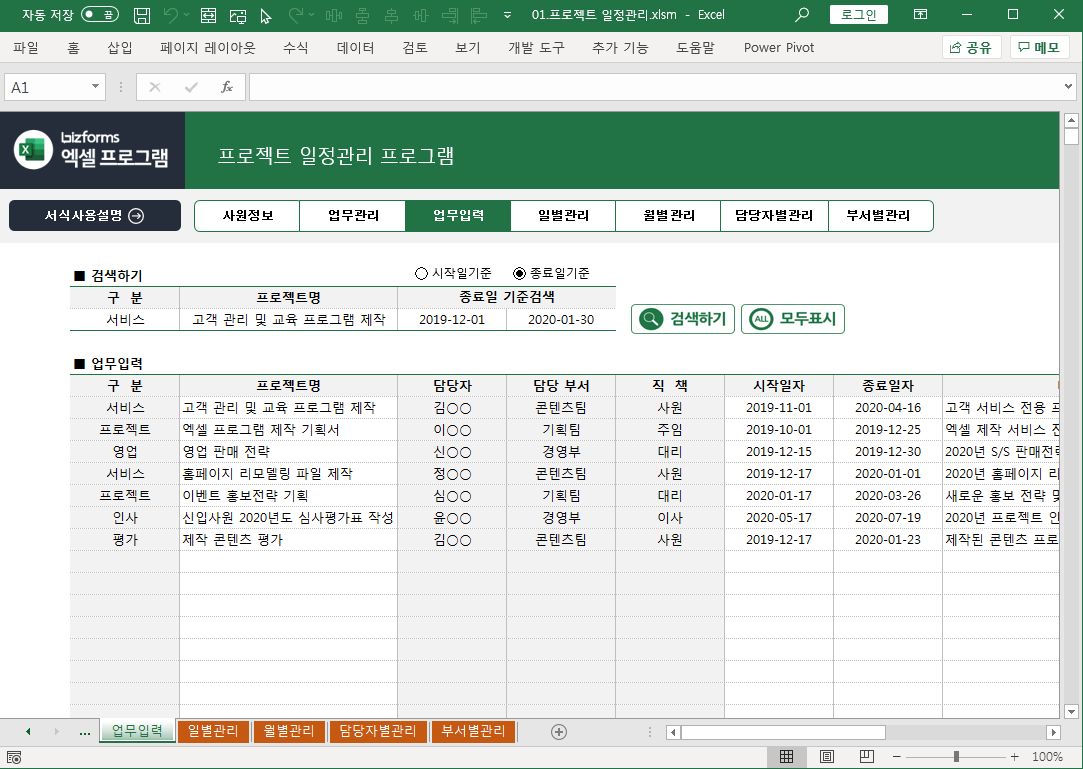Go to the 업무관리 navigation button
Viewport: 1083px width, 769px height.
[353, 216]
